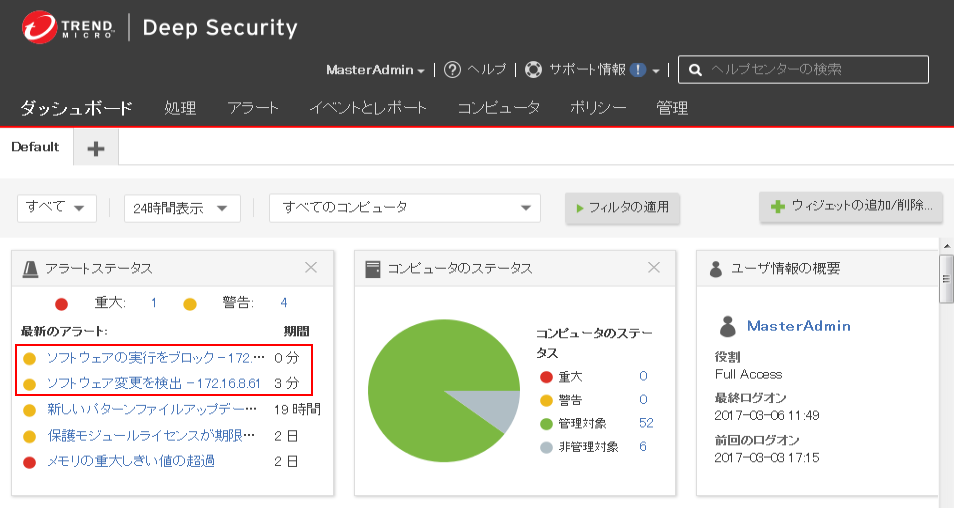Select the Default dashboard tab

[x=36, y=147]
